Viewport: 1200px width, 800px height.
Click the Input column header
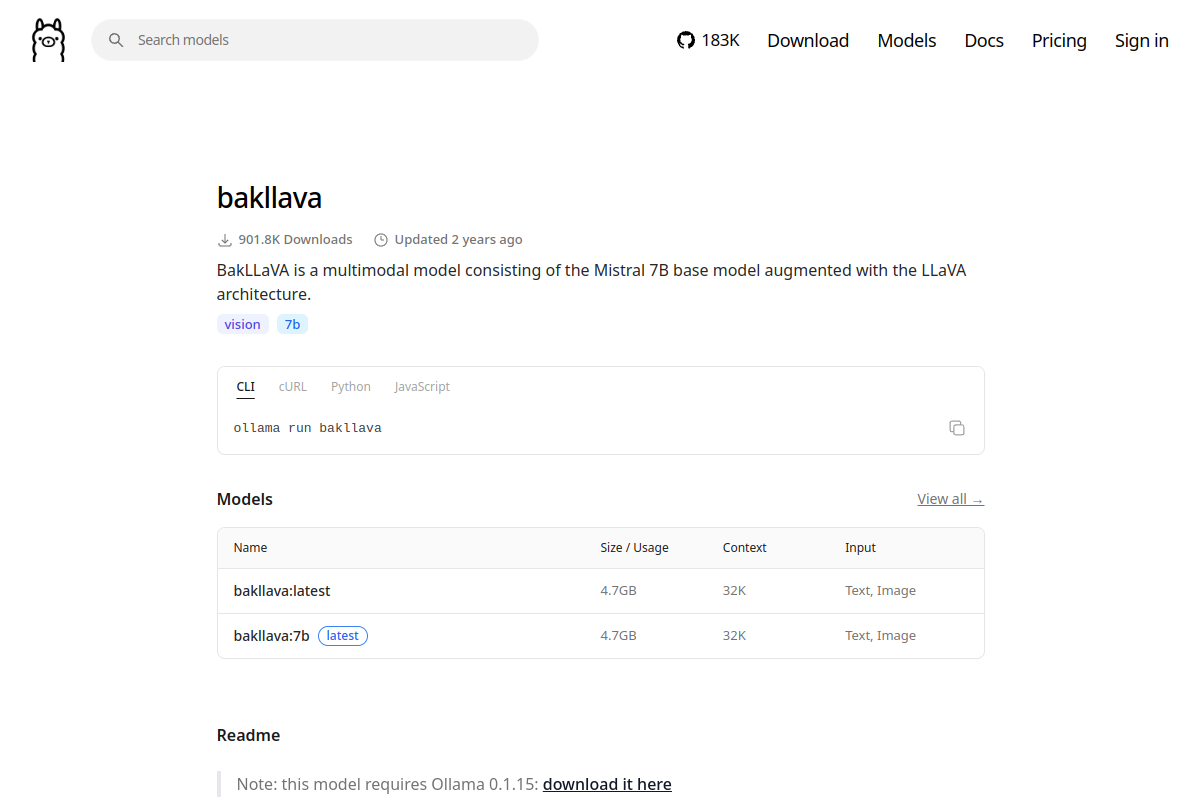(x=860, y=548)
